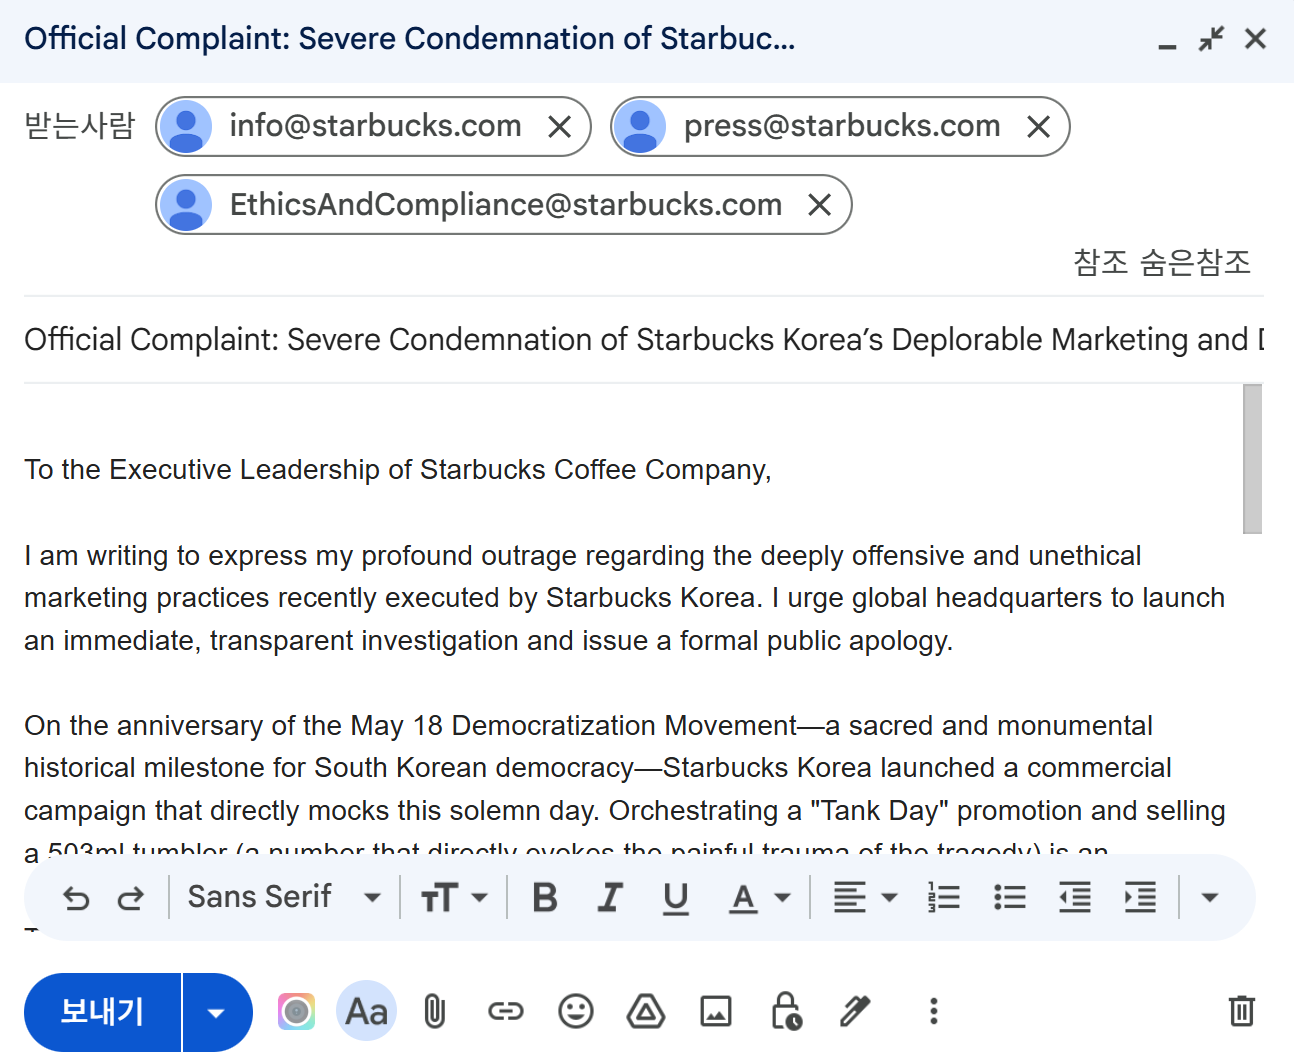The height and width of the screenshot is (1059, 1294).
Task: Click the 받는사람 recipients label
Action: [x=79, y=126]
